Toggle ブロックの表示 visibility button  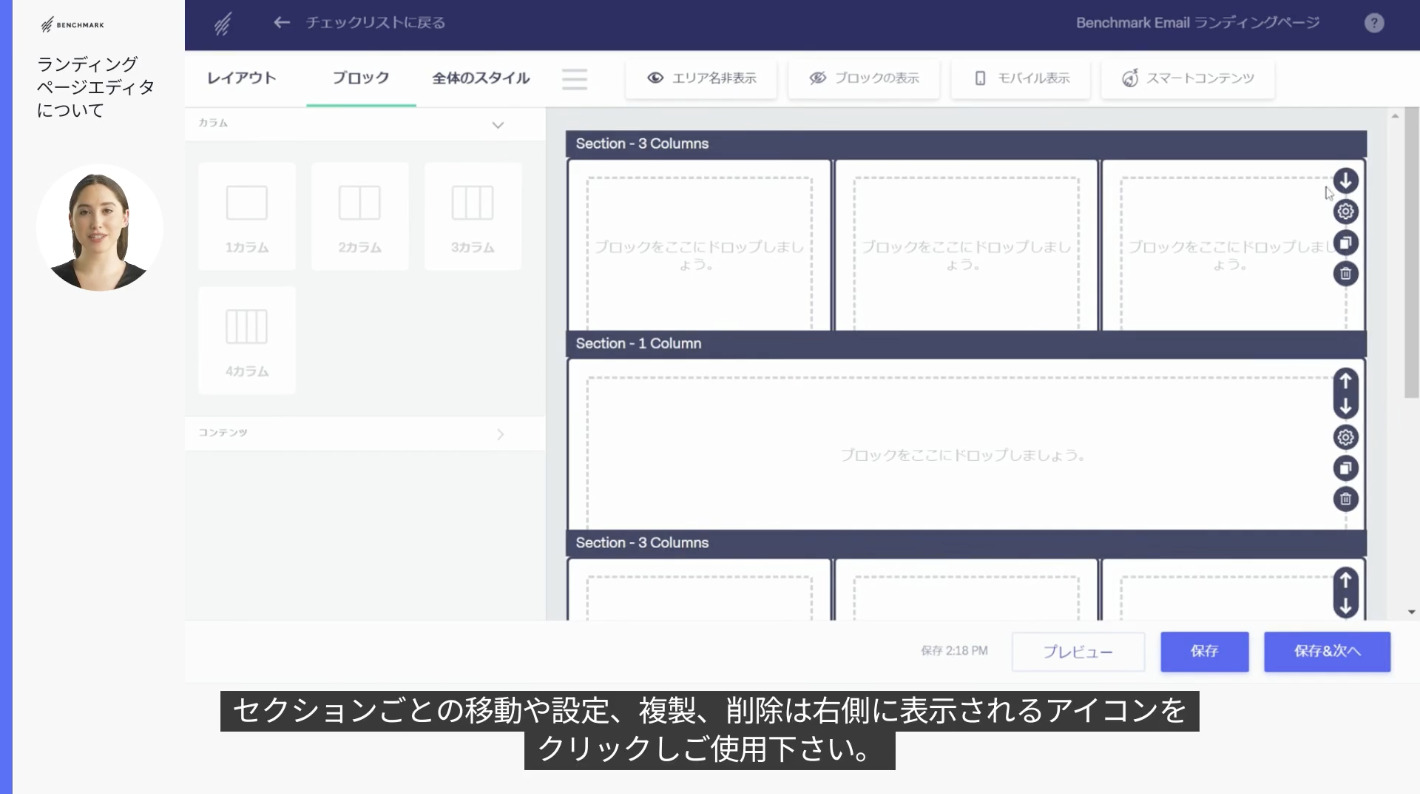pos(864,78)
